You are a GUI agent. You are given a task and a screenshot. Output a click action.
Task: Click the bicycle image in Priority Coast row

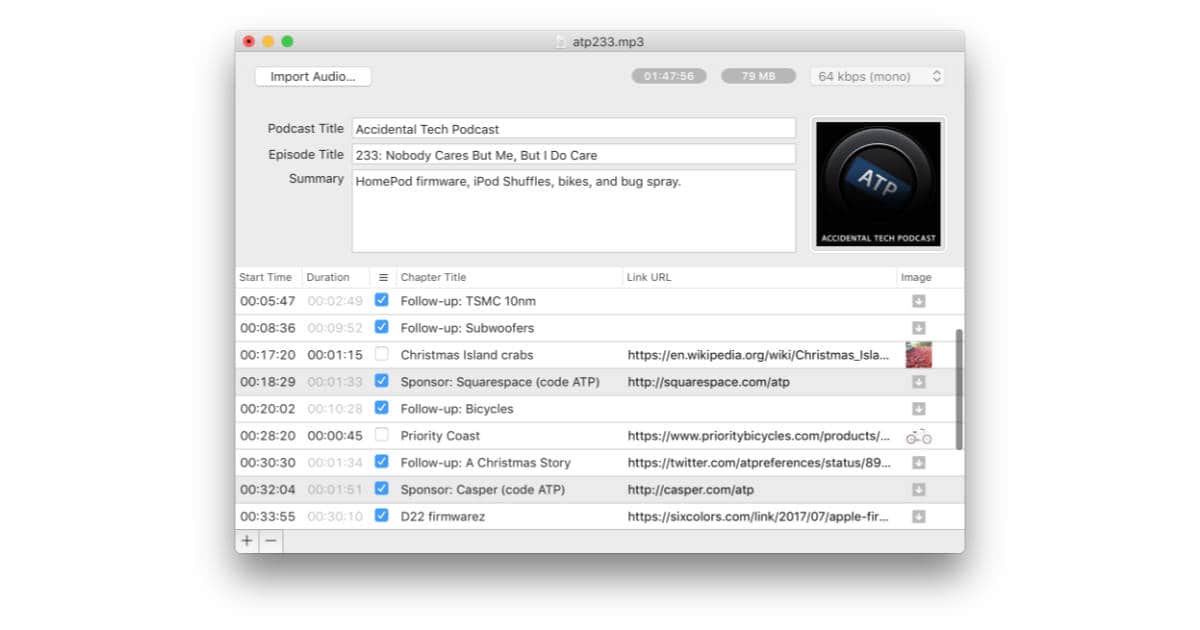tap(918, 436)
